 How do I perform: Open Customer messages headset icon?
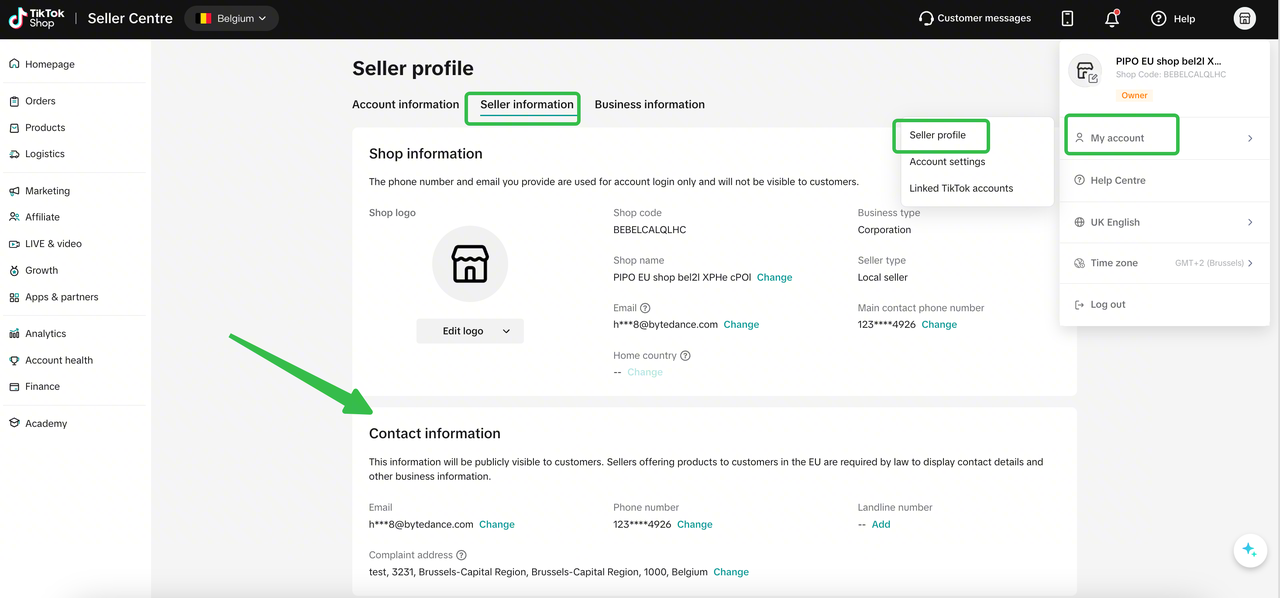click(x=926, y=18)
